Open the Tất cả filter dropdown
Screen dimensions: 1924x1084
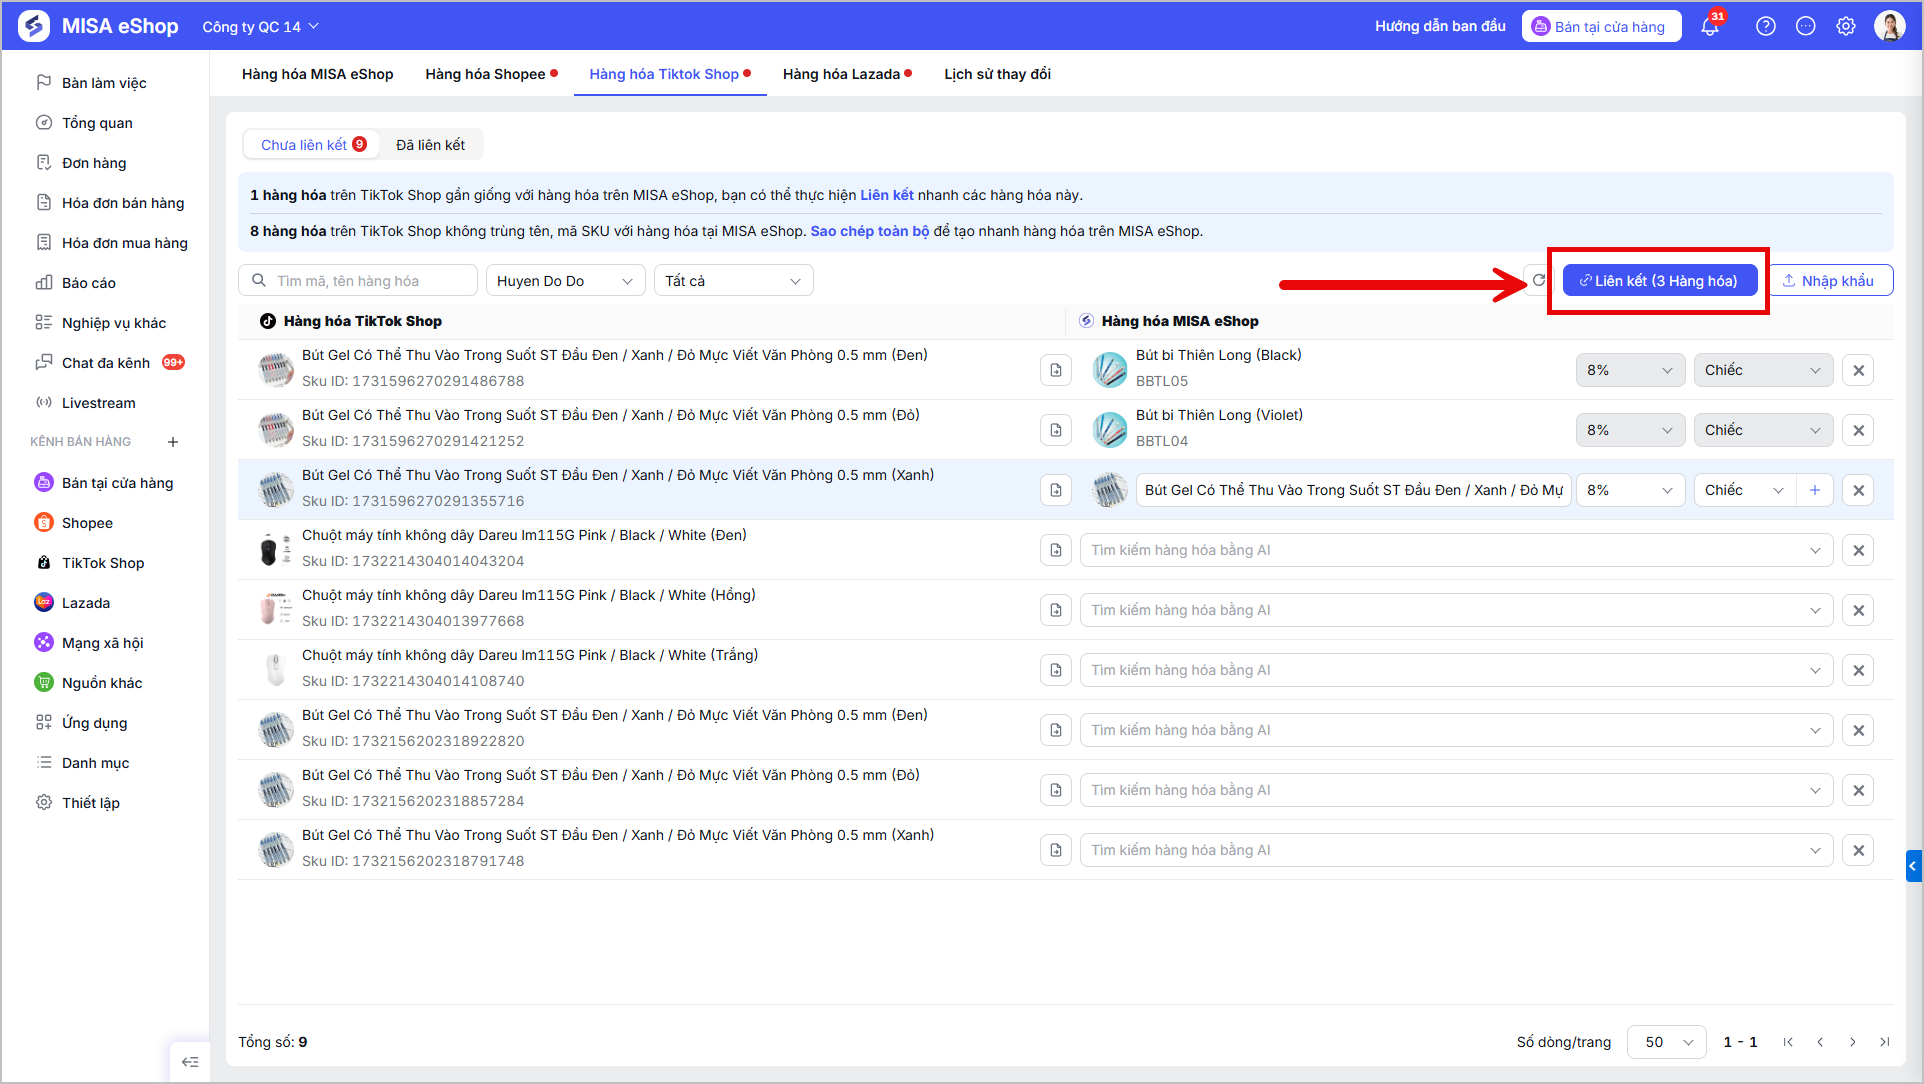click(734, 281)
